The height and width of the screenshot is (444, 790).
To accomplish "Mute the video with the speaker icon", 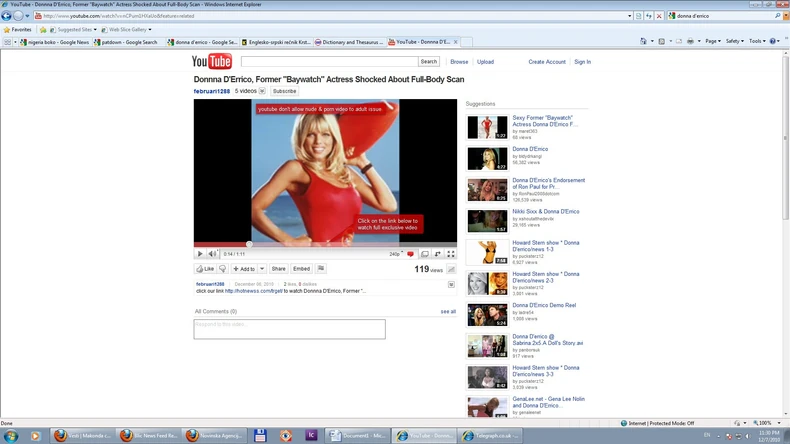I will coord(212,254).
